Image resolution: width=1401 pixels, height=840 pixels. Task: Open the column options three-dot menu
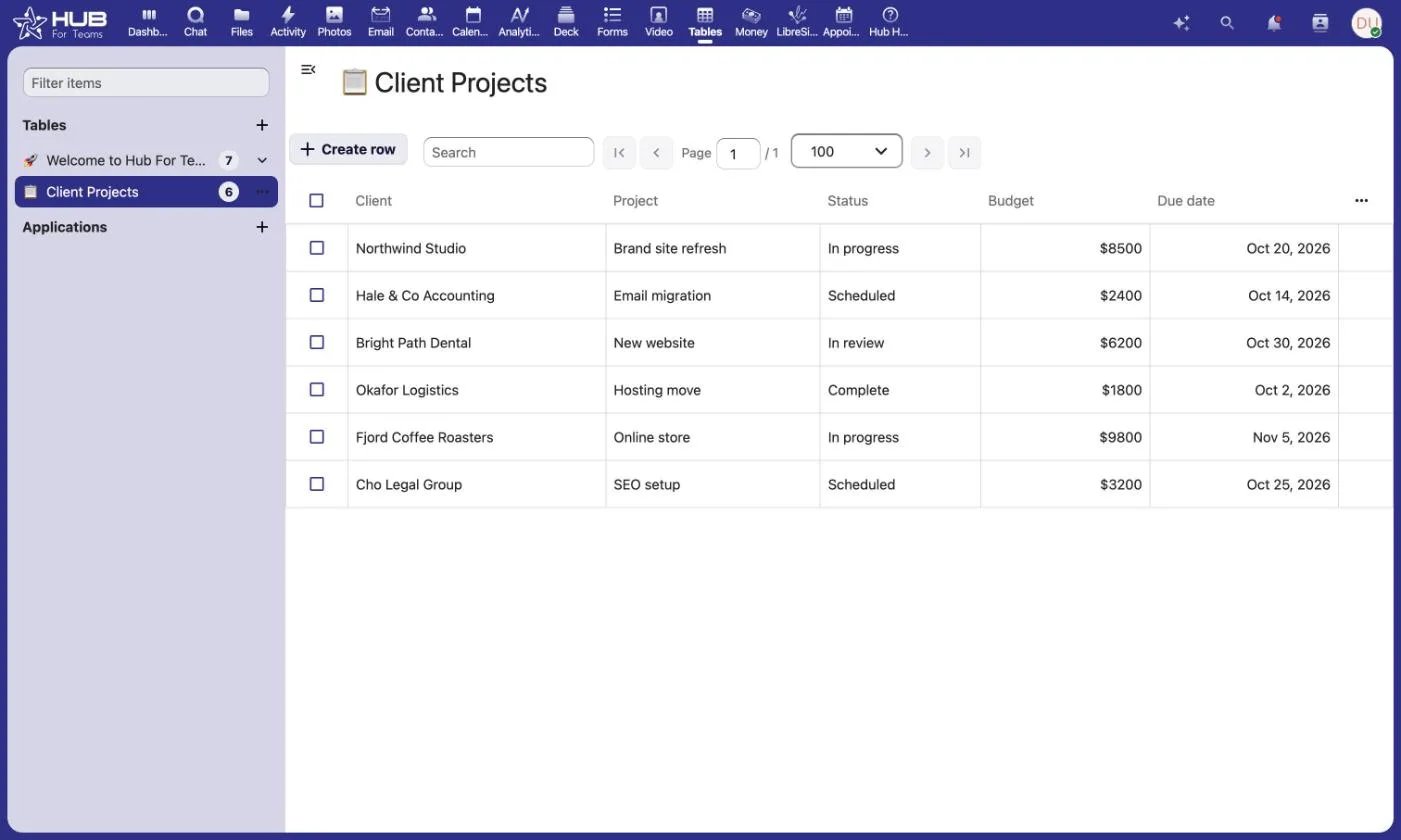(x=1361, y=200)
